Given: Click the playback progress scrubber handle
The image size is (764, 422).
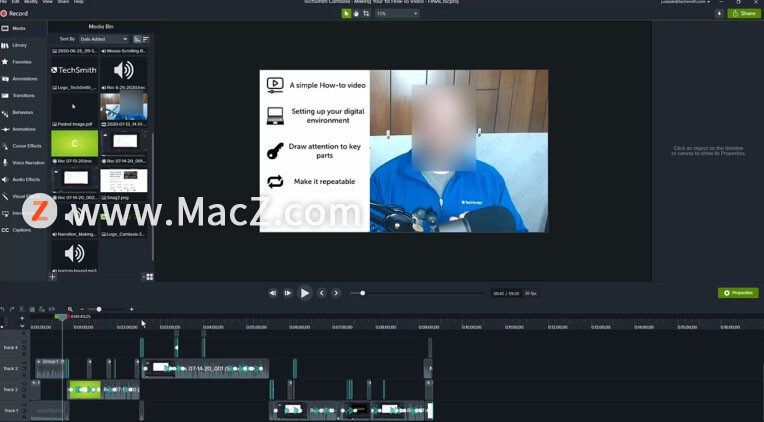Looking at the screenshot, I should pos(363,293).
